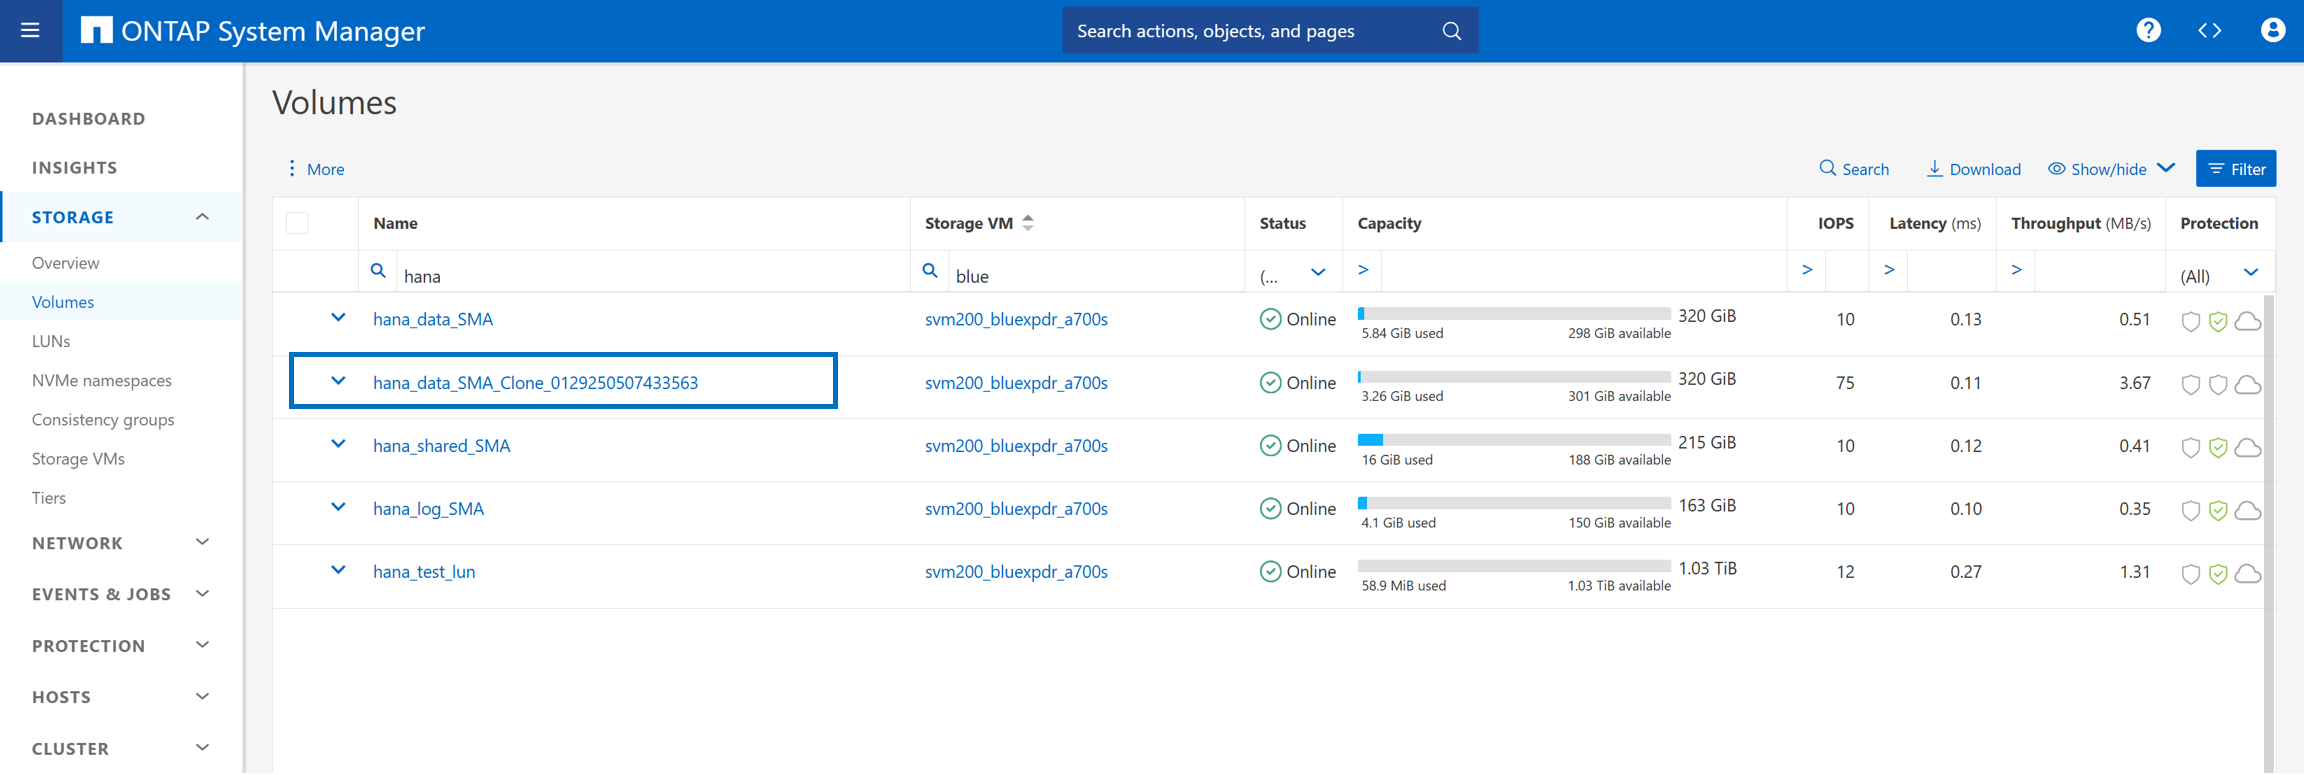Go to LUNs in the sidebar
The image size is (2304, 775).
click(x=51, y=341)
